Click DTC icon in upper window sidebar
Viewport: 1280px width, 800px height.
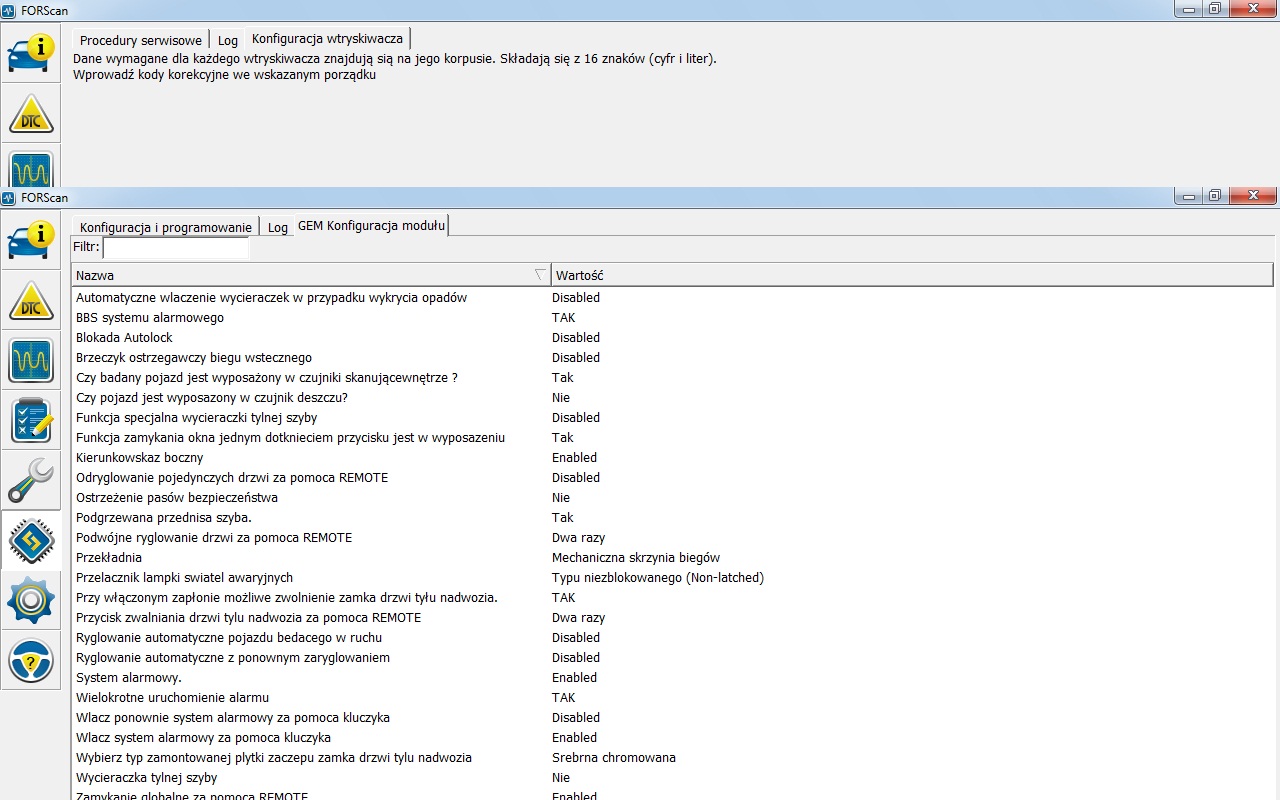coord(31,113)
